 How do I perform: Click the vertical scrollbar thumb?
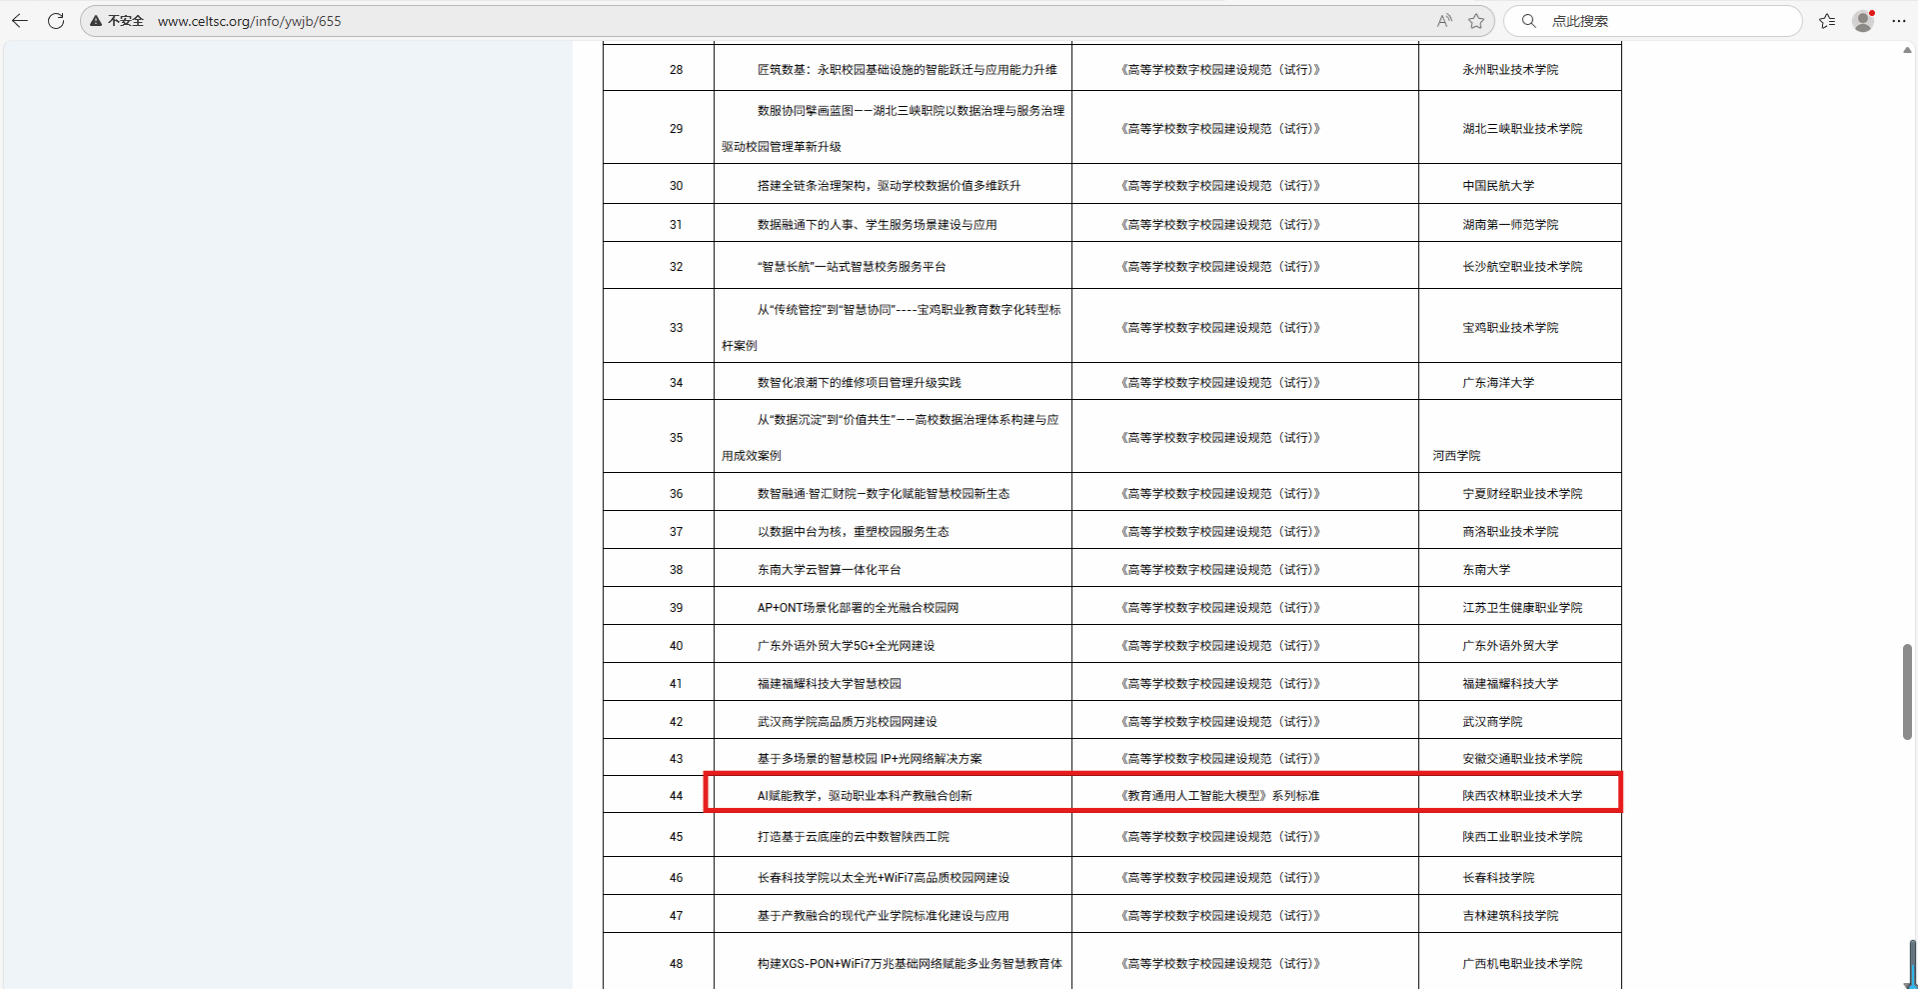coord(1908,692)
